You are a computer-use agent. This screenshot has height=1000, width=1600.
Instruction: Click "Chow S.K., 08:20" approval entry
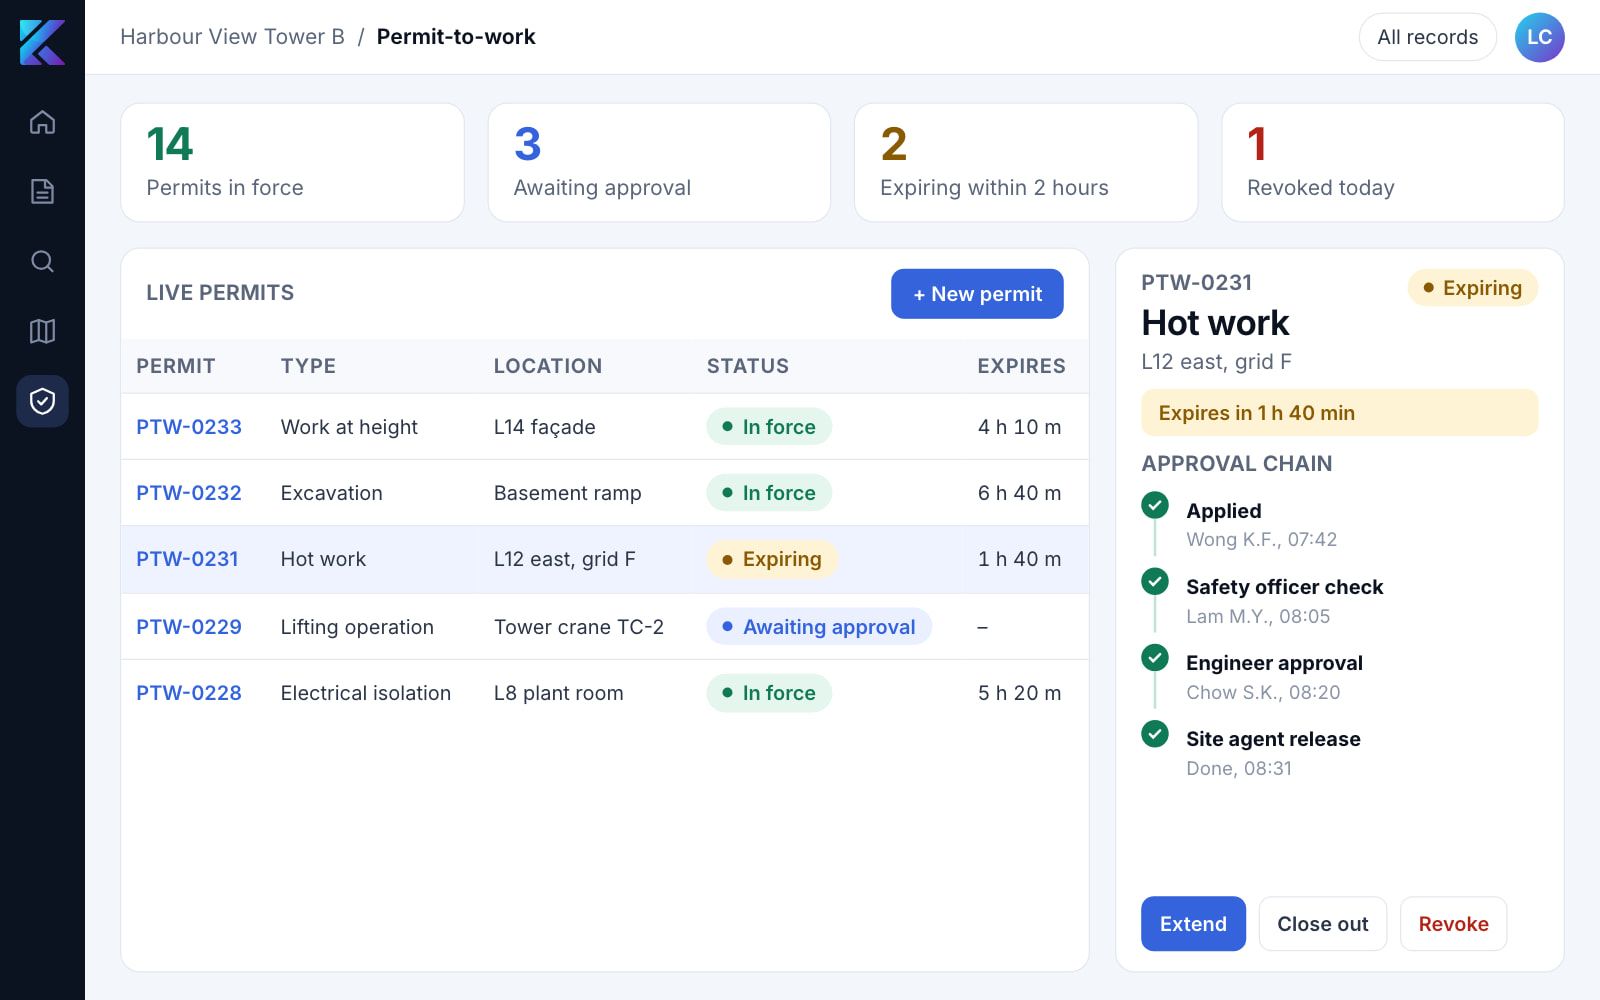1263,692
